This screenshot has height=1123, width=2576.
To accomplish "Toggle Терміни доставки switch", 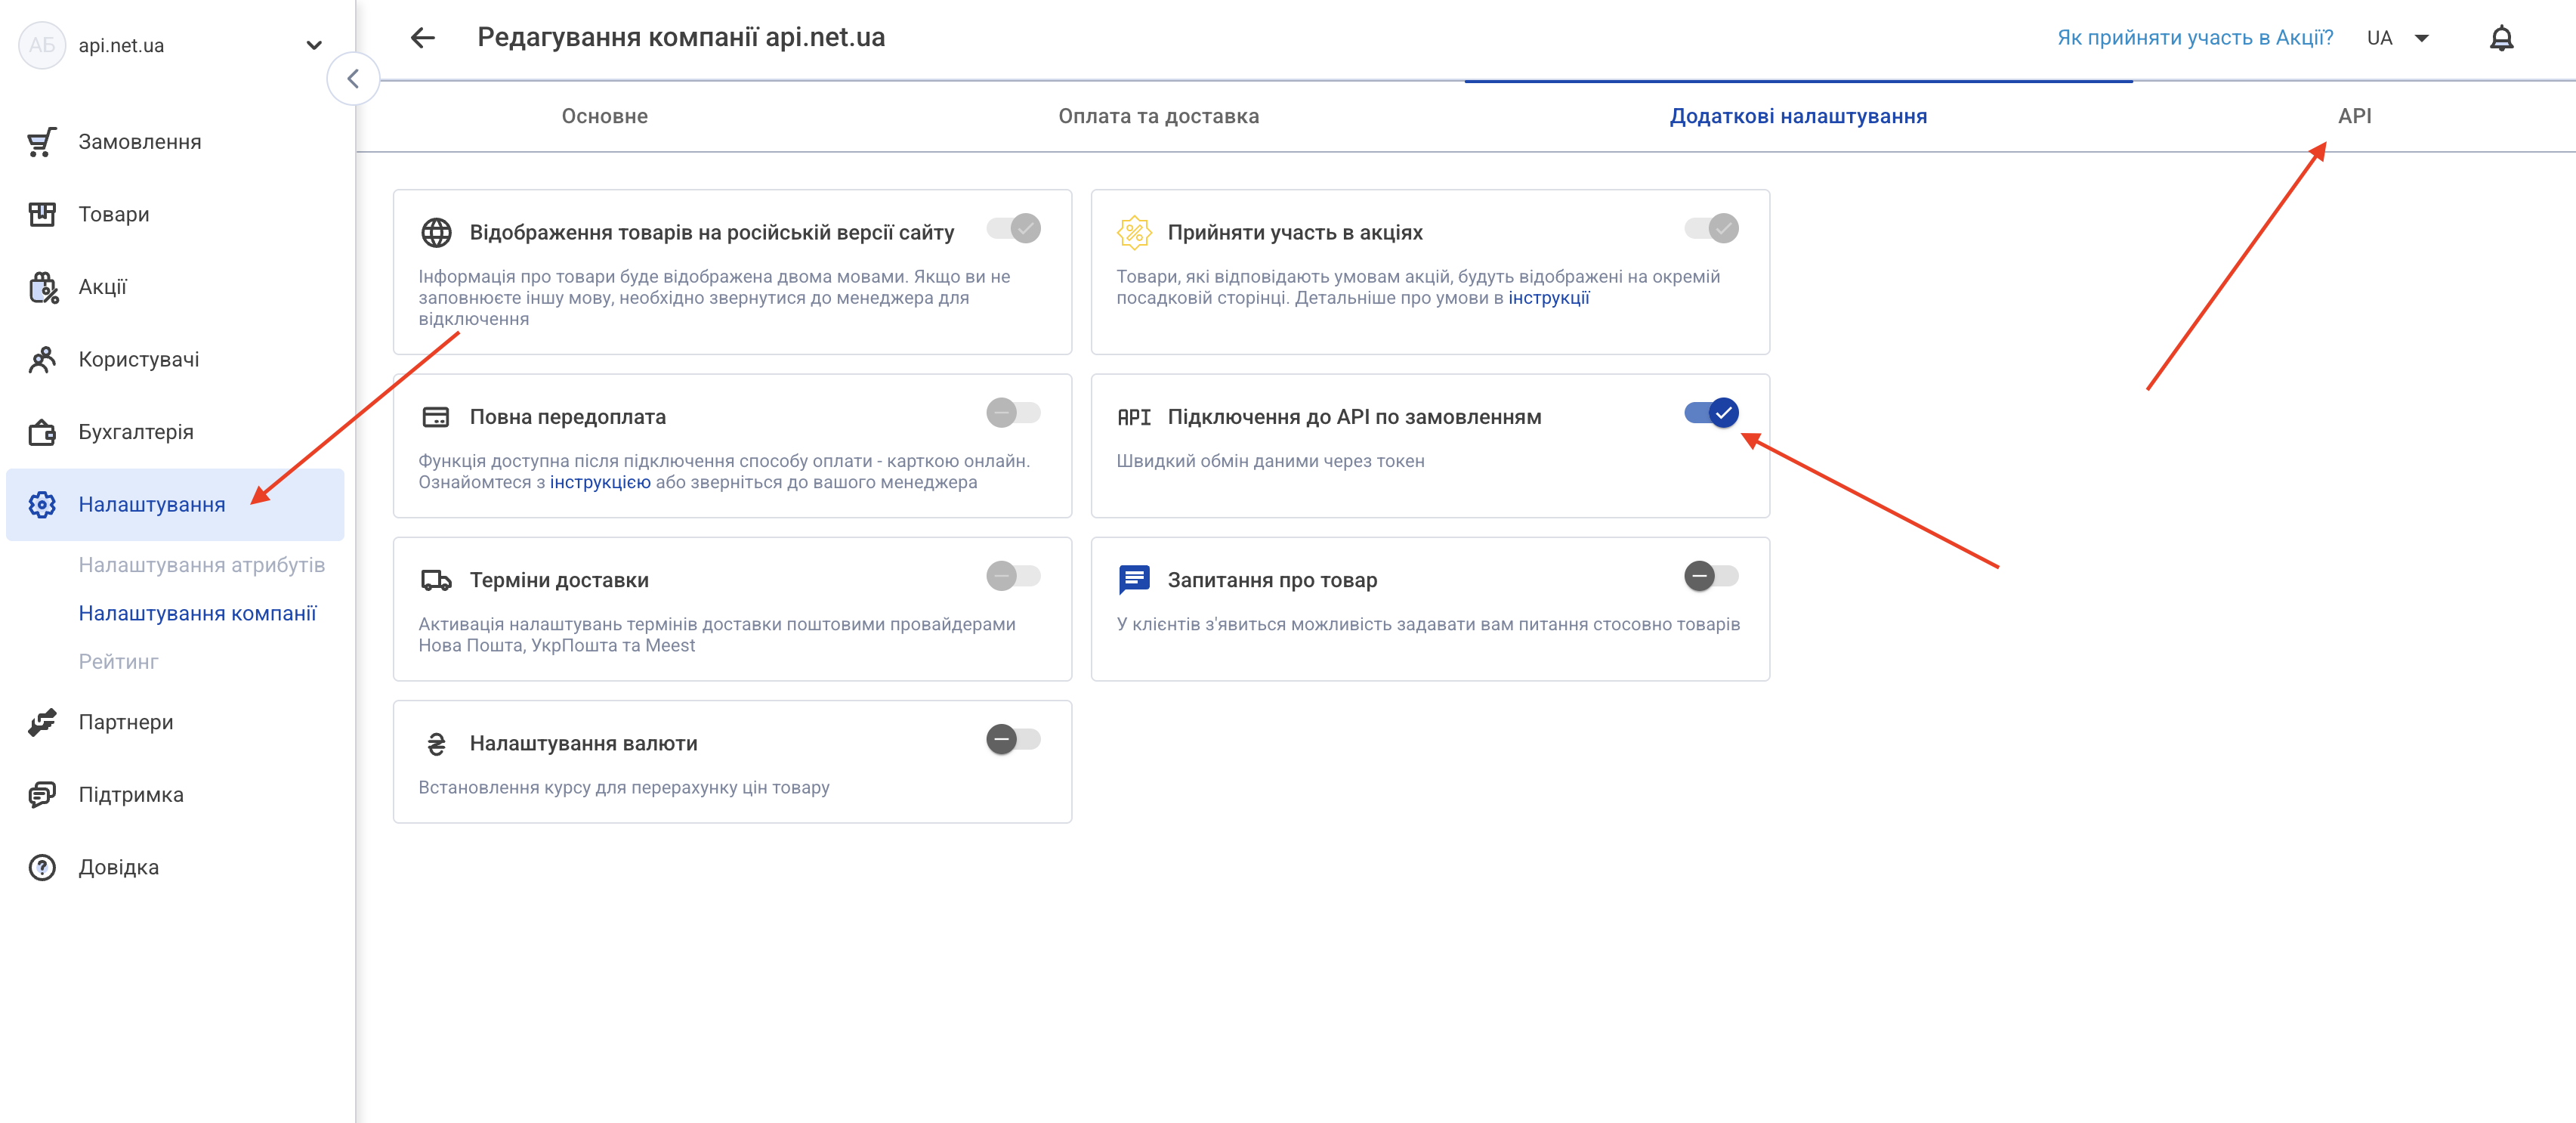I will pos(1013,576).
